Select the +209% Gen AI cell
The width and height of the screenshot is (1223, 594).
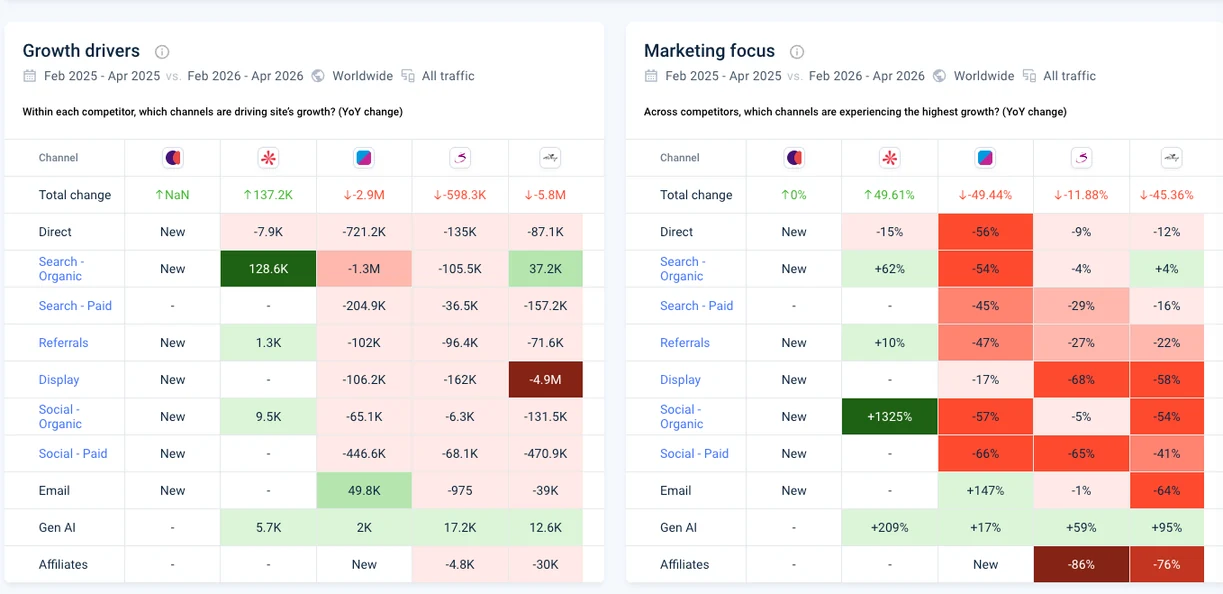pyautogui.click(x=890, y=528)
